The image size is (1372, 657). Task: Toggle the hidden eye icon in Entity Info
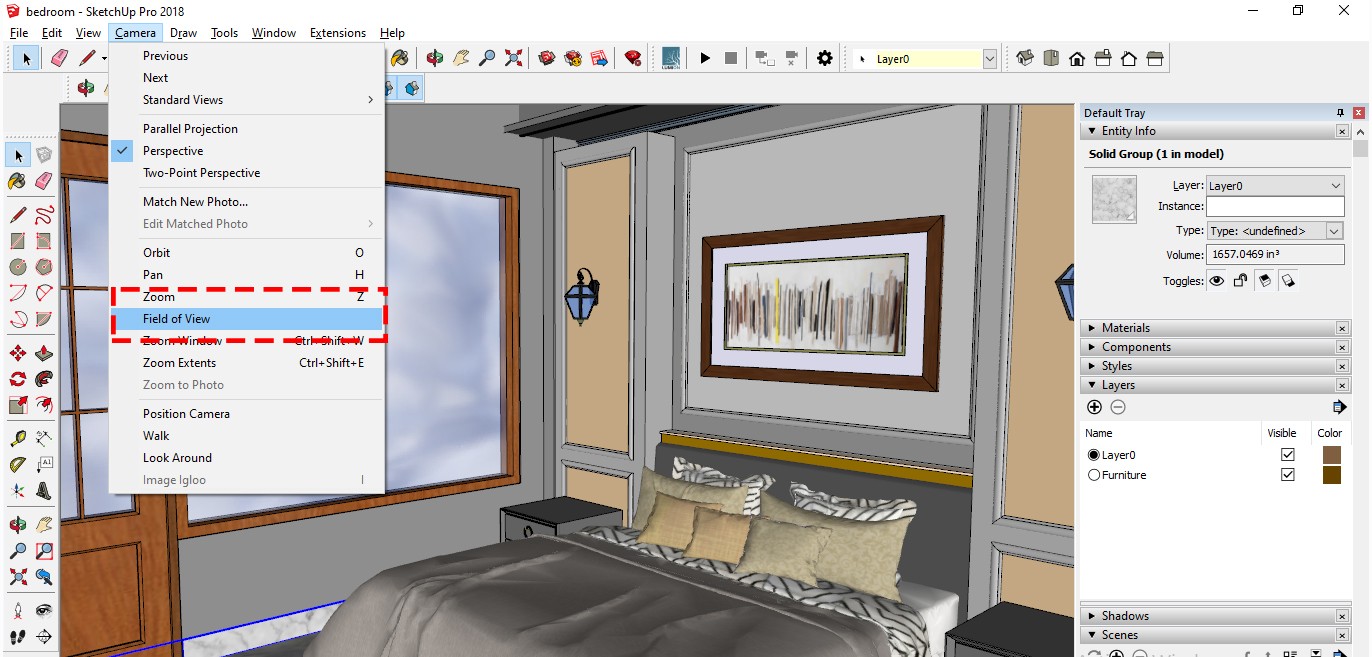click(x=1217, y=281)
